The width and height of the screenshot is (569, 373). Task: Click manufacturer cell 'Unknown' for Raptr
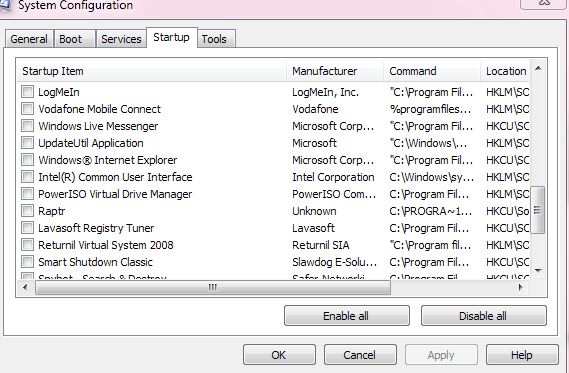click(x=314, y=212)
